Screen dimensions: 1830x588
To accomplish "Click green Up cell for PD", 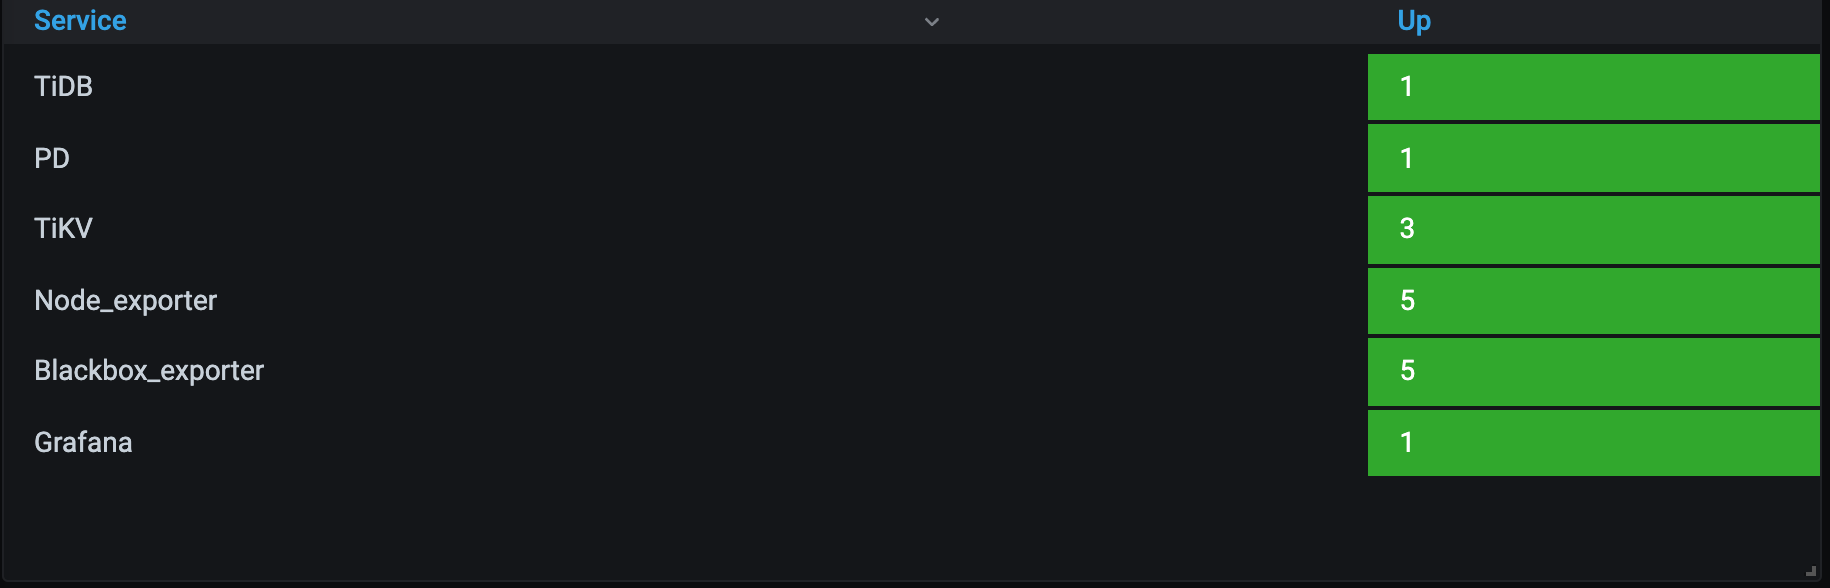I will (1593, 158).
